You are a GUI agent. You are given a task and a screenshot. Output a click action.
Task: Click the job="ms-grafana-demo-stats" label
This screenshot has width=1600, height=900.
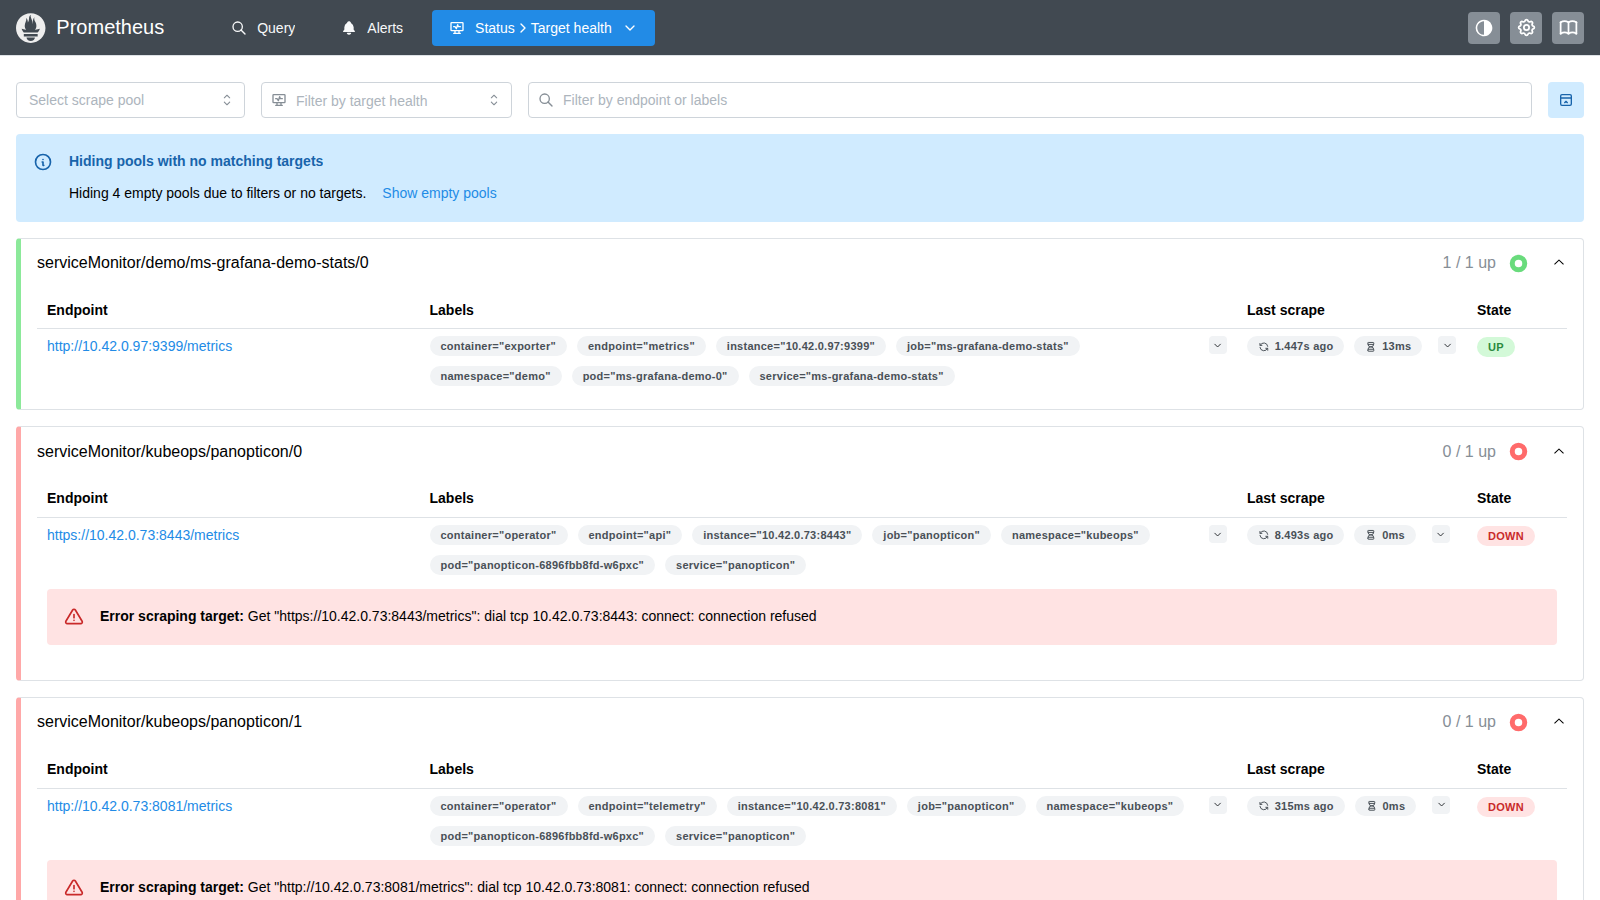coord(987,346)
